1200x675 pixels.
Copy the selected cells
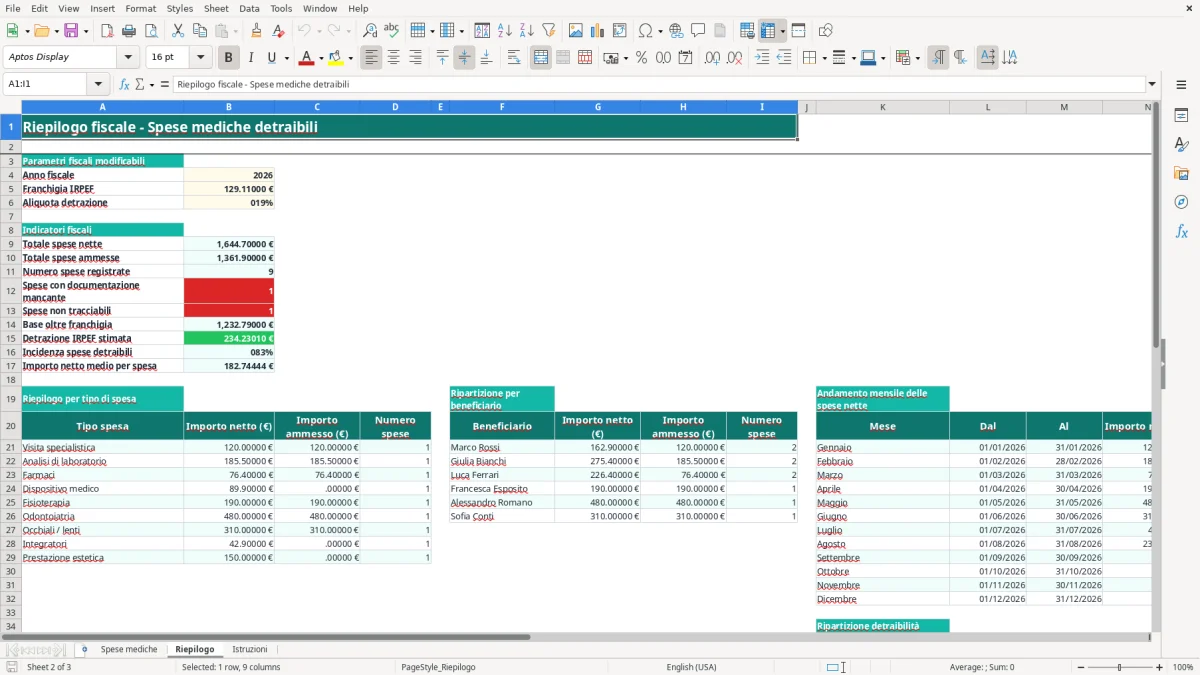pyautogui.click(x=200, y=31)
